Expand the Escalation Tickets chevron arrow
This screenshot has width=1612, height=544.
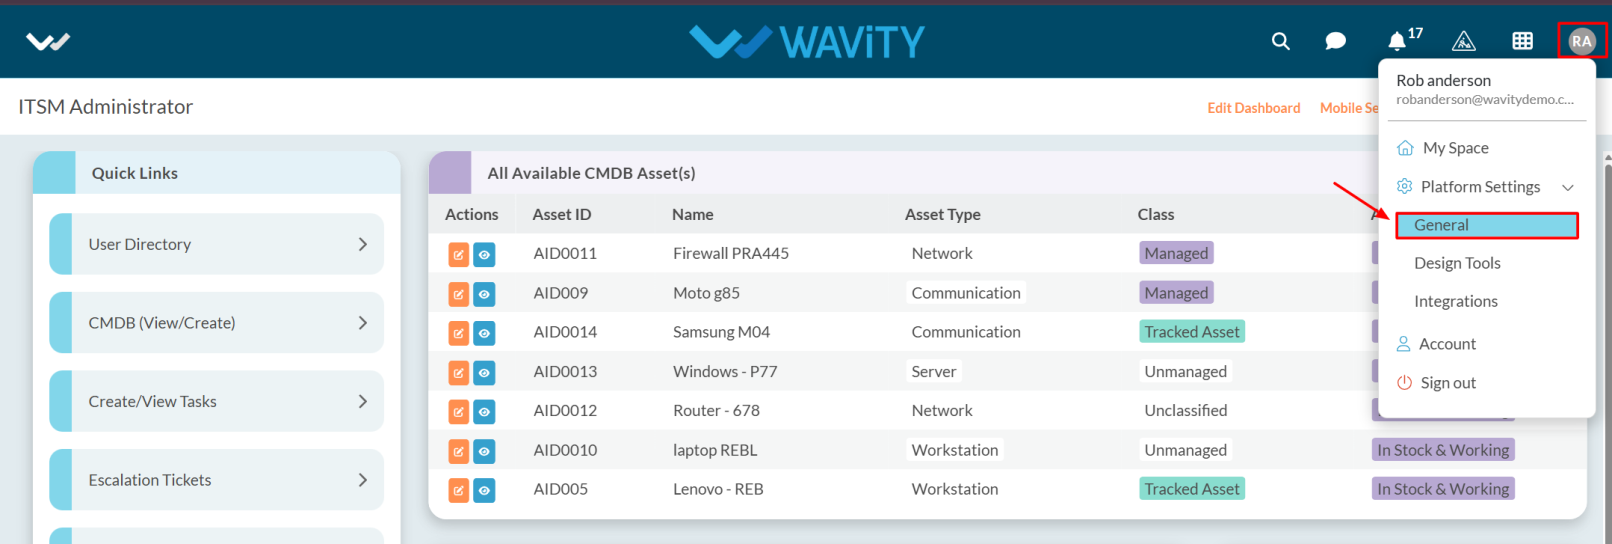362,480
